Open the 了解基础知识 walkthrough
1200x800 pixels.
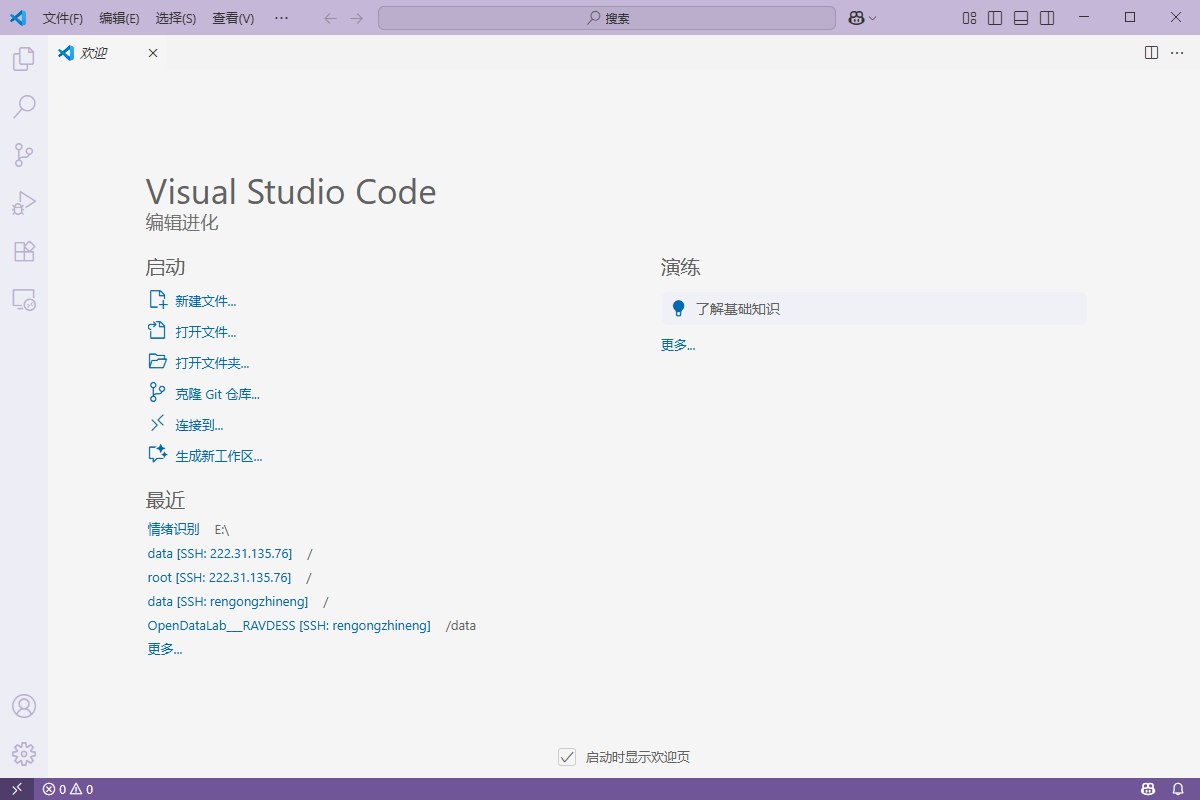pos(873,309)
